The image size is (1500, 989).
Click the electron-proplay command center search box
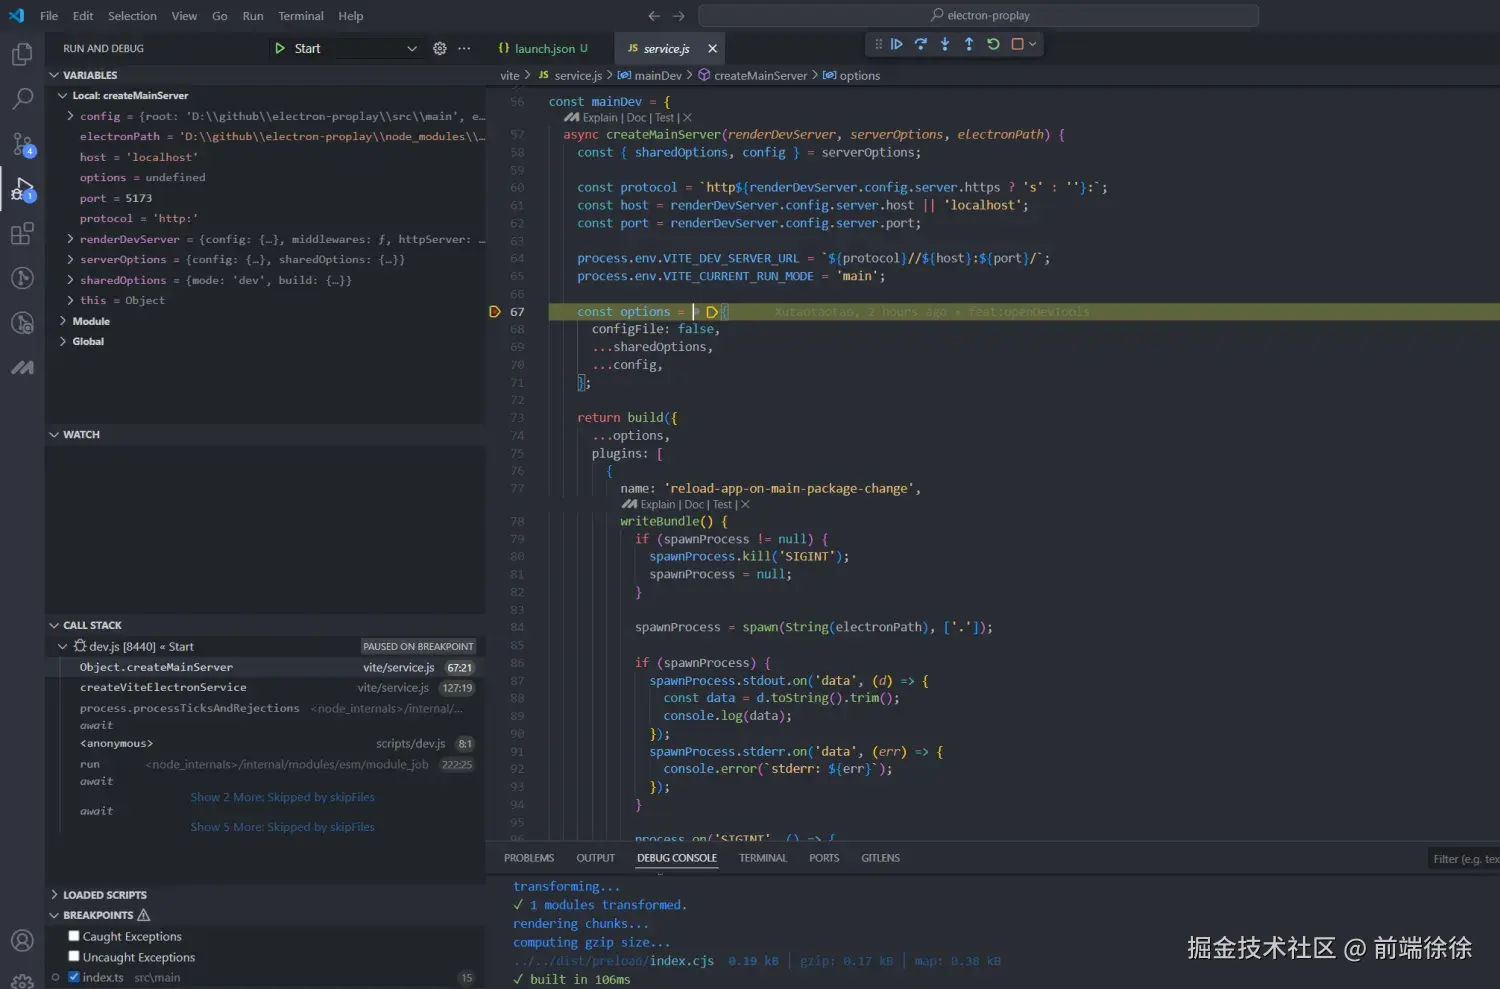pyautogui.click(x=979, y=16)
